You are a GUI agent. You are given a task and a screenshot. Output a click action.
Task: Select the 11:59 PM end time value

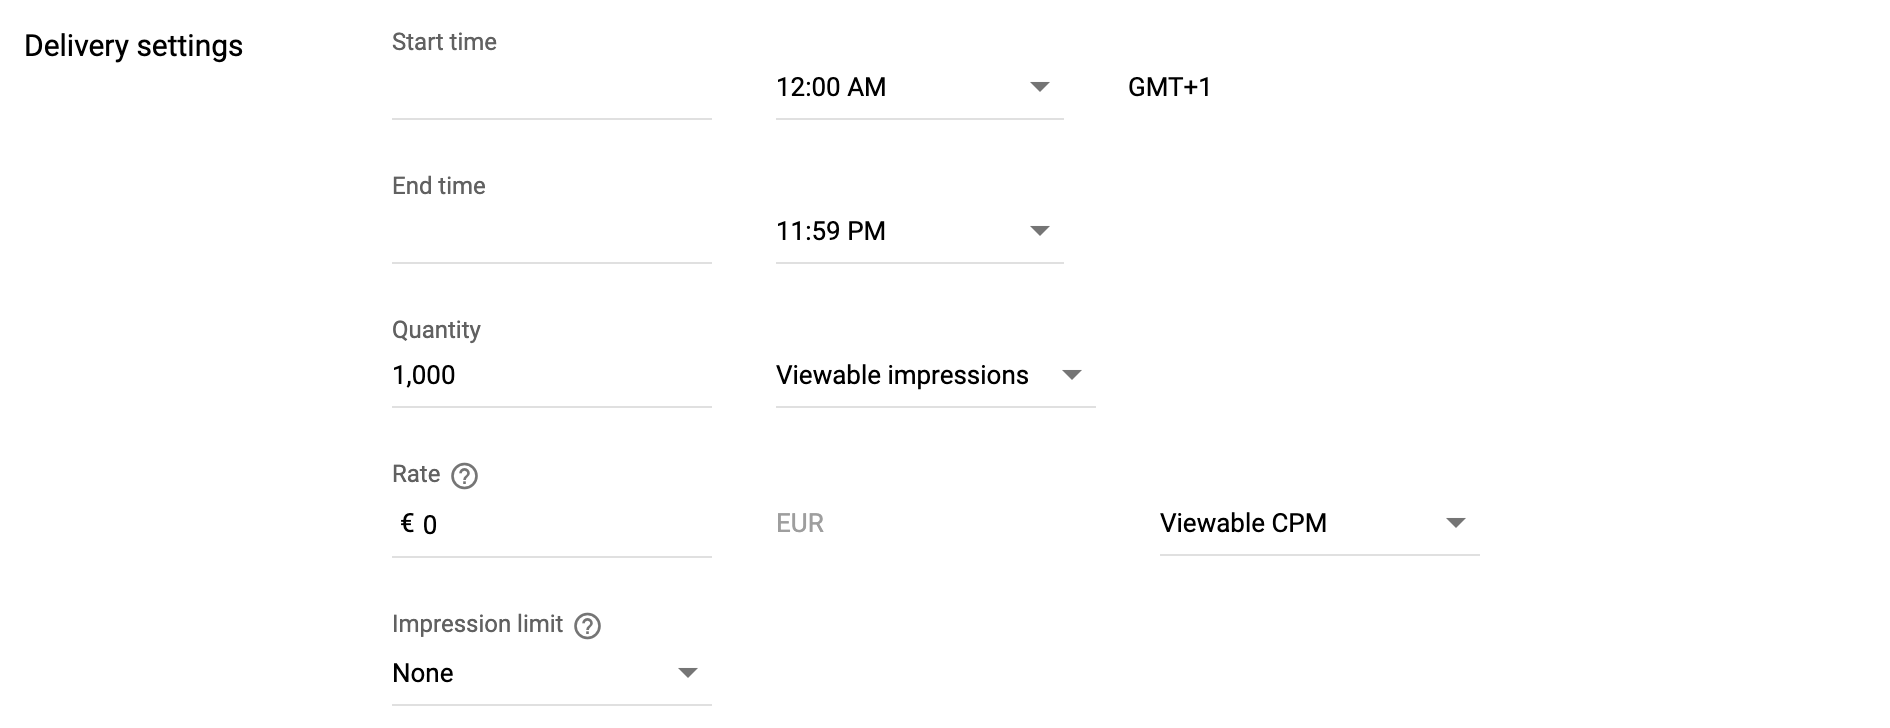click(831, 231)
